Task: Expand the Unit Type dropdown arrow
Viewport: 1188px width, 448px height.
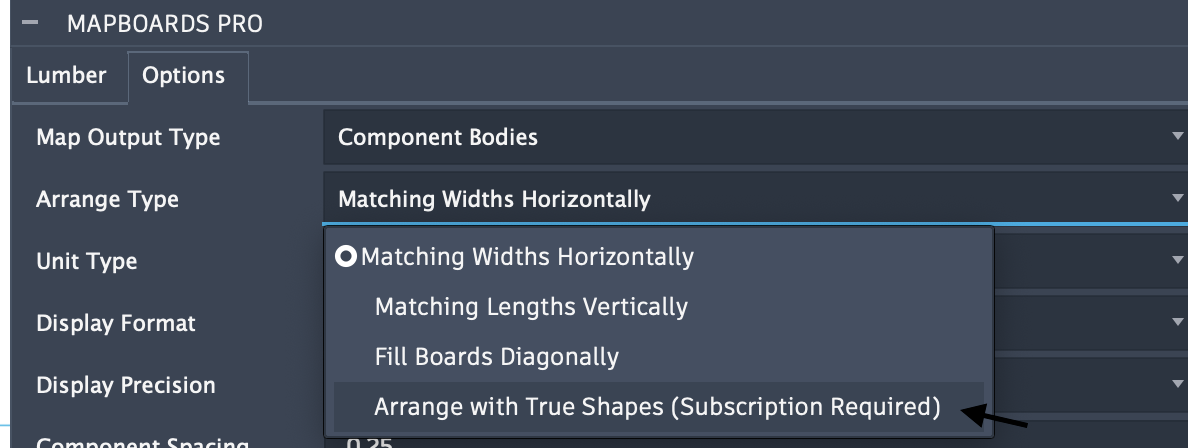Action: pos(1179,261)
